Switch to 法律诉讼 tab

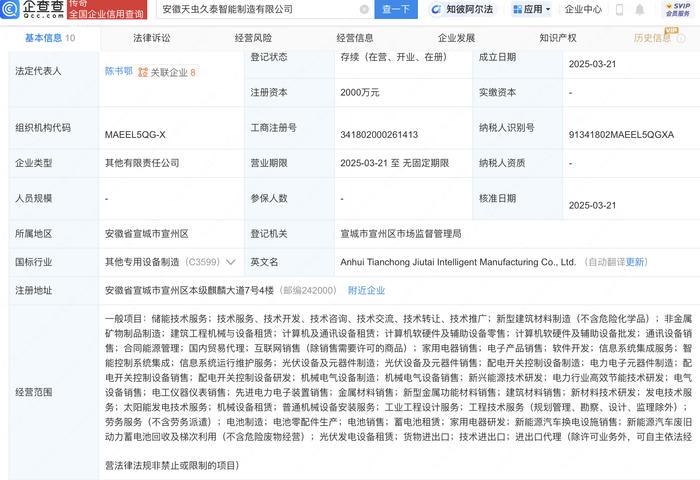[152, 38]
